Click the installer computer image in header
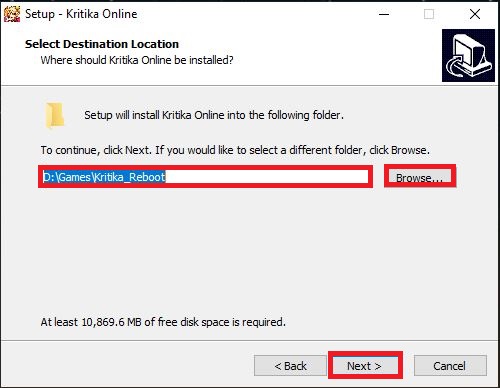This screenshot has width=500, height=388. [468, 55]
